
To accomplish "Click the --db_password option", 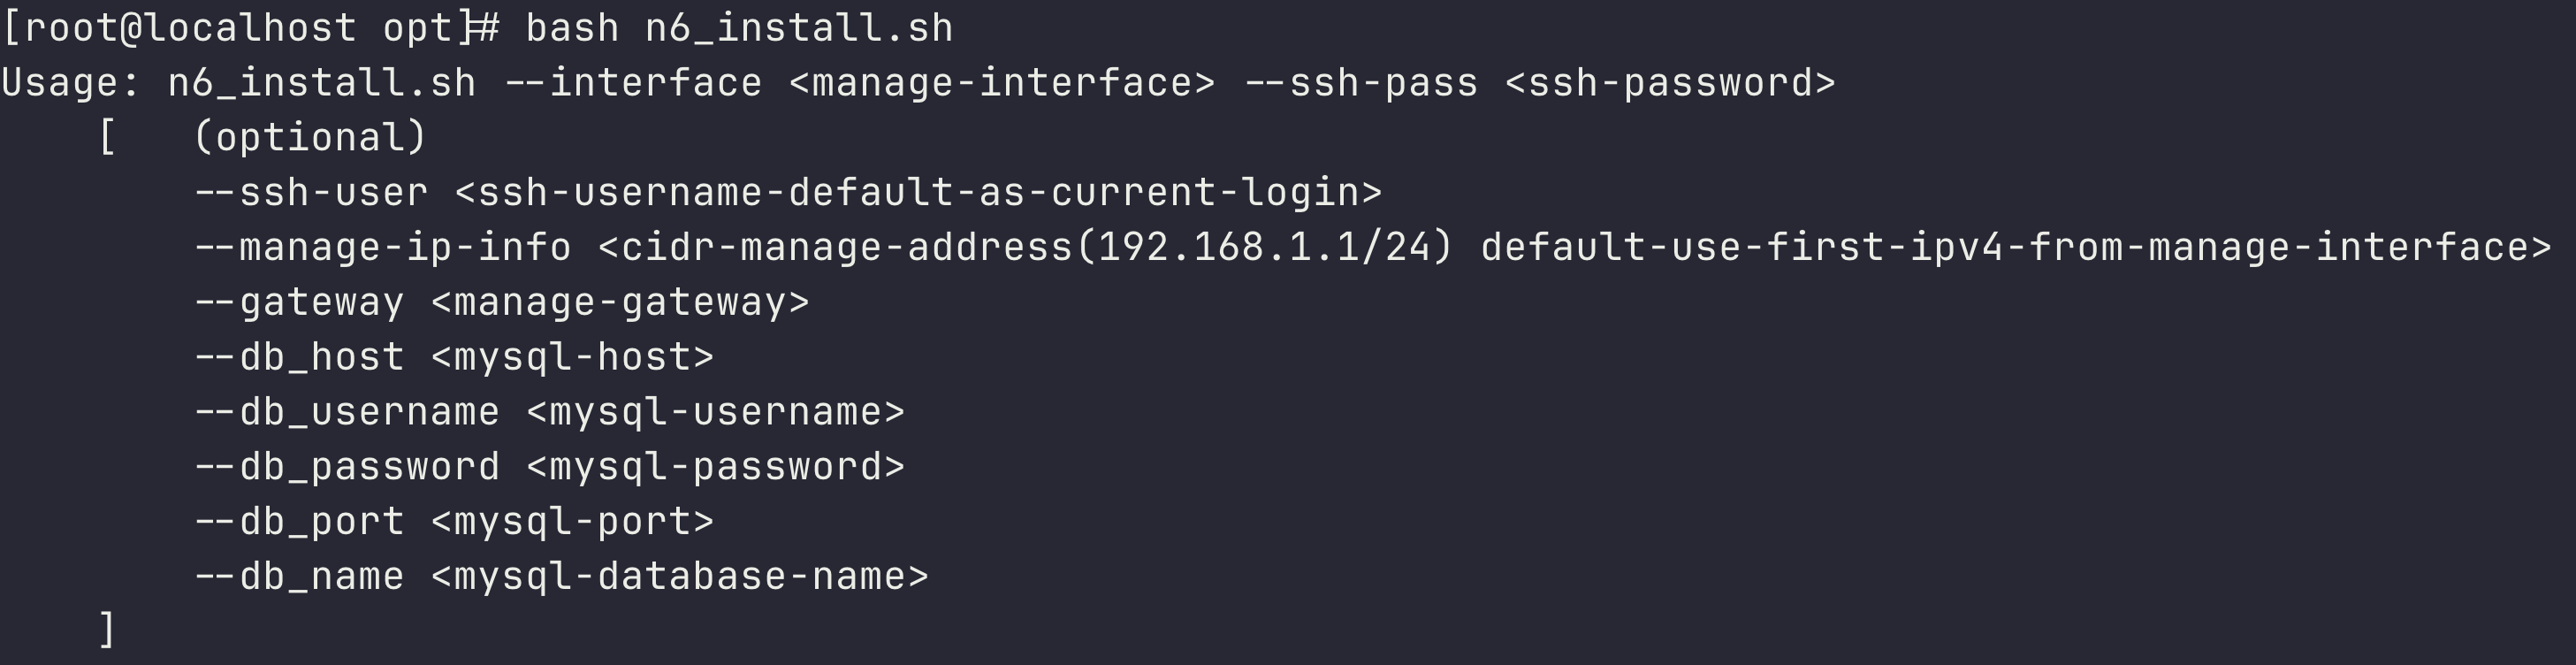I will point(346,468).
